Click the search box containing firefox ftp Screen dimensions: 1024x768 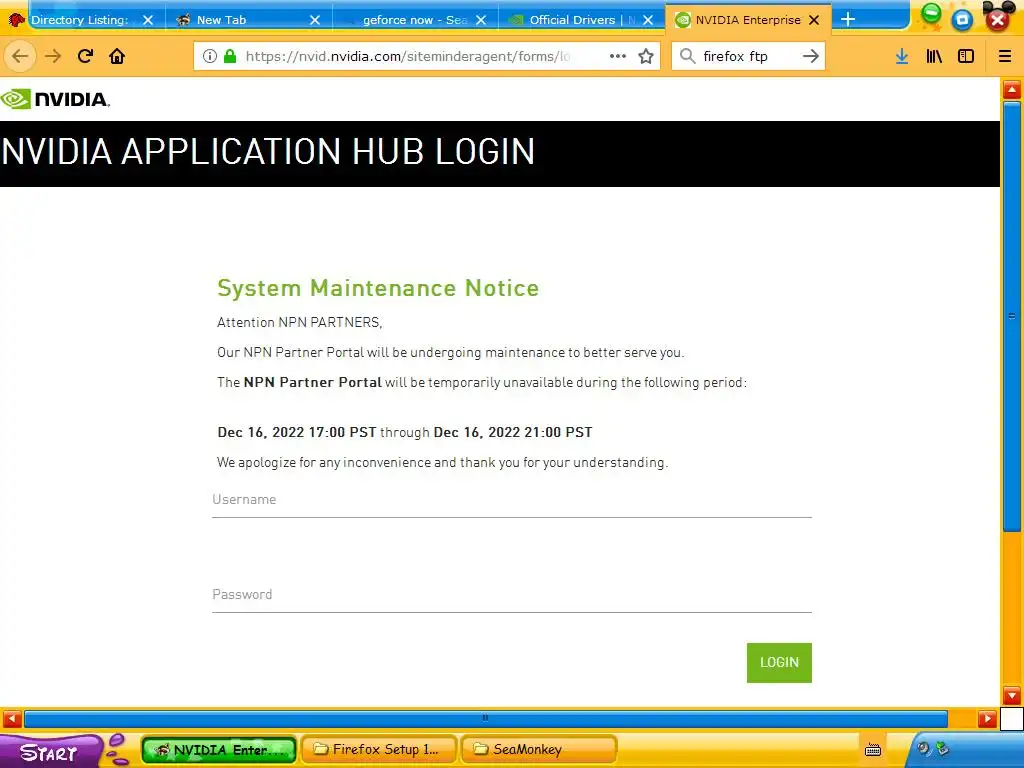click(748, 56)
